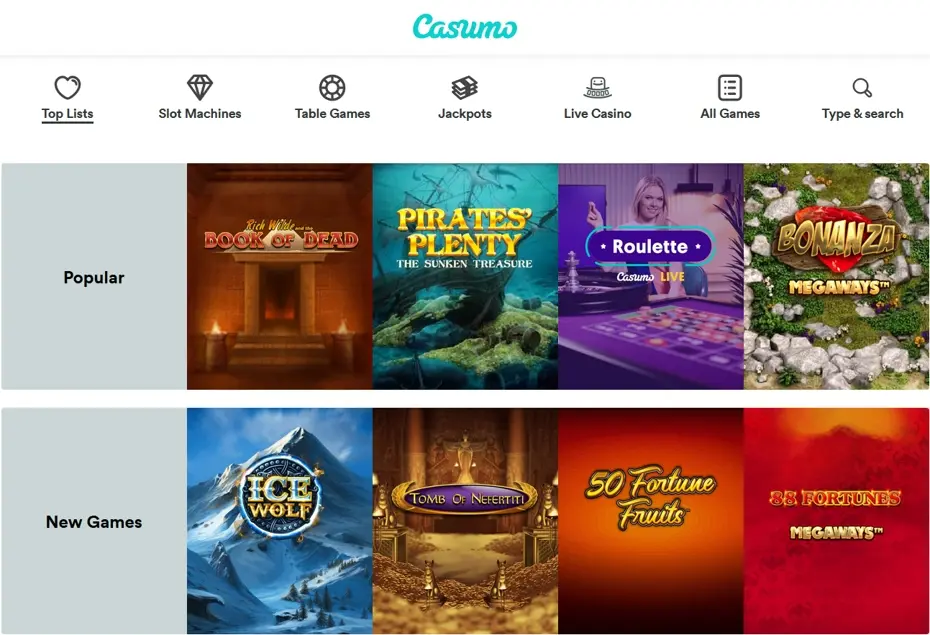The width and height of the screenshot is (930, 635).
Task: Start the Tomb of Nefertiti game
Action: pos(465,521)
